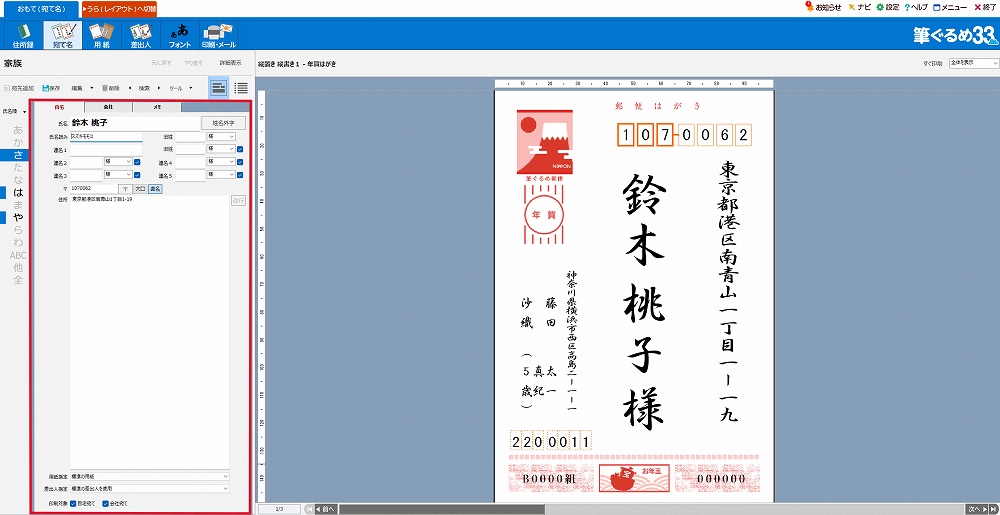Click the 氏名 name input field
The height and width of the screenshot is (515, 1000).
coord(135,123)
